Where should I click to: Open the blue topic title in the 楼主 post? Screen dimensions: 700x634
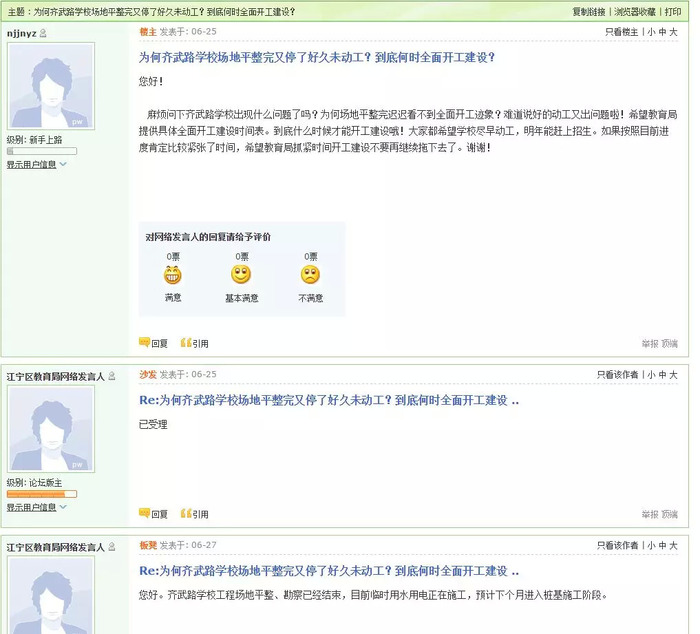click(317, 57)
